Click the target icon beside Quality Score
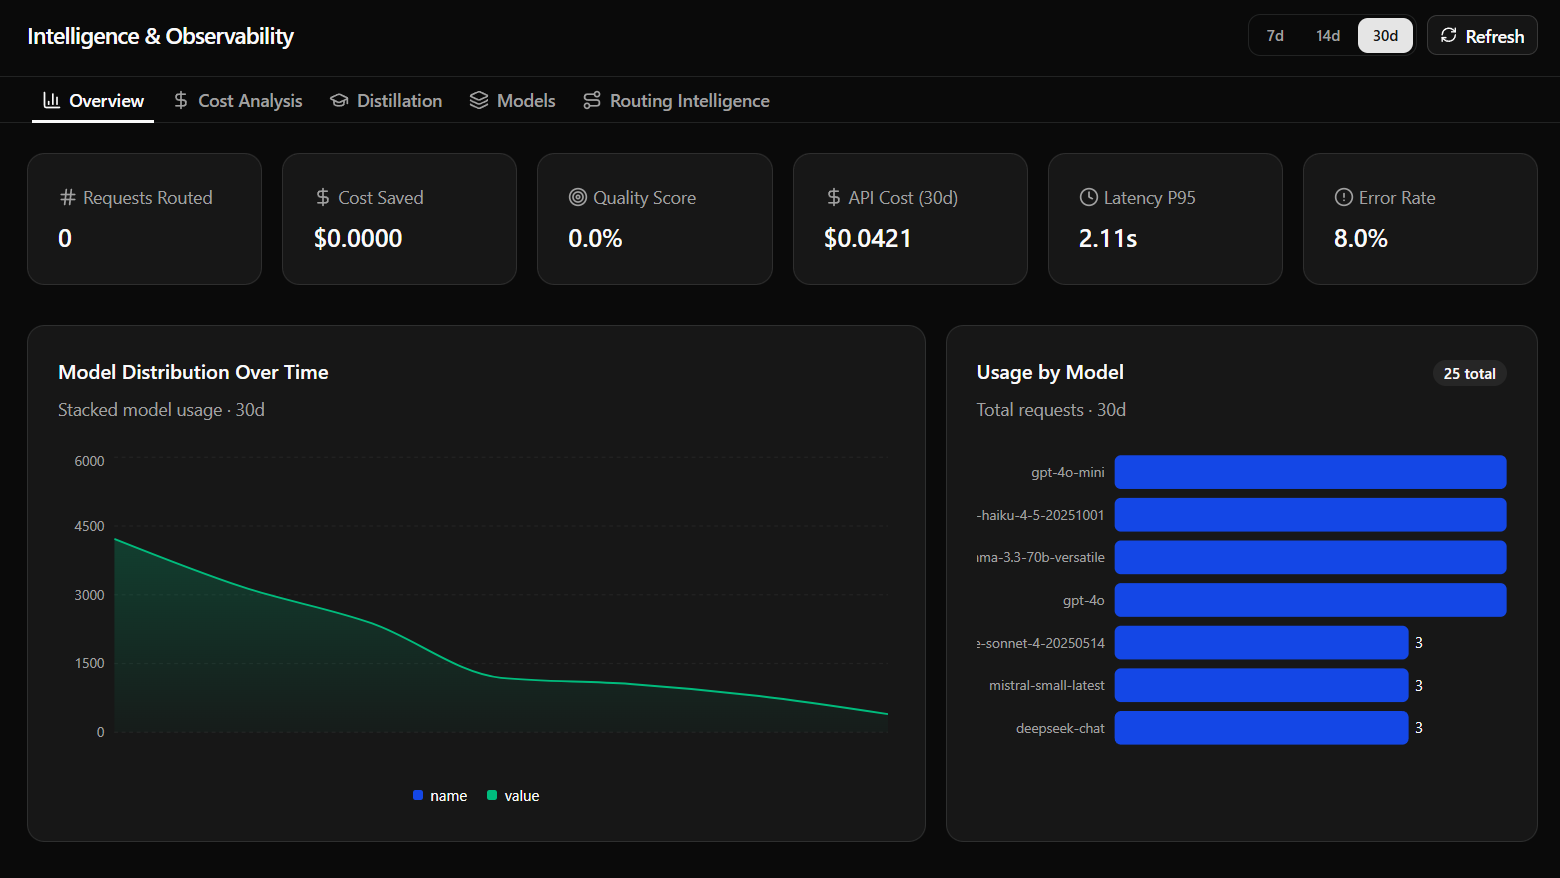This screenshot has width=1560, height=878. pyautogui.click(x=578, y=197)
